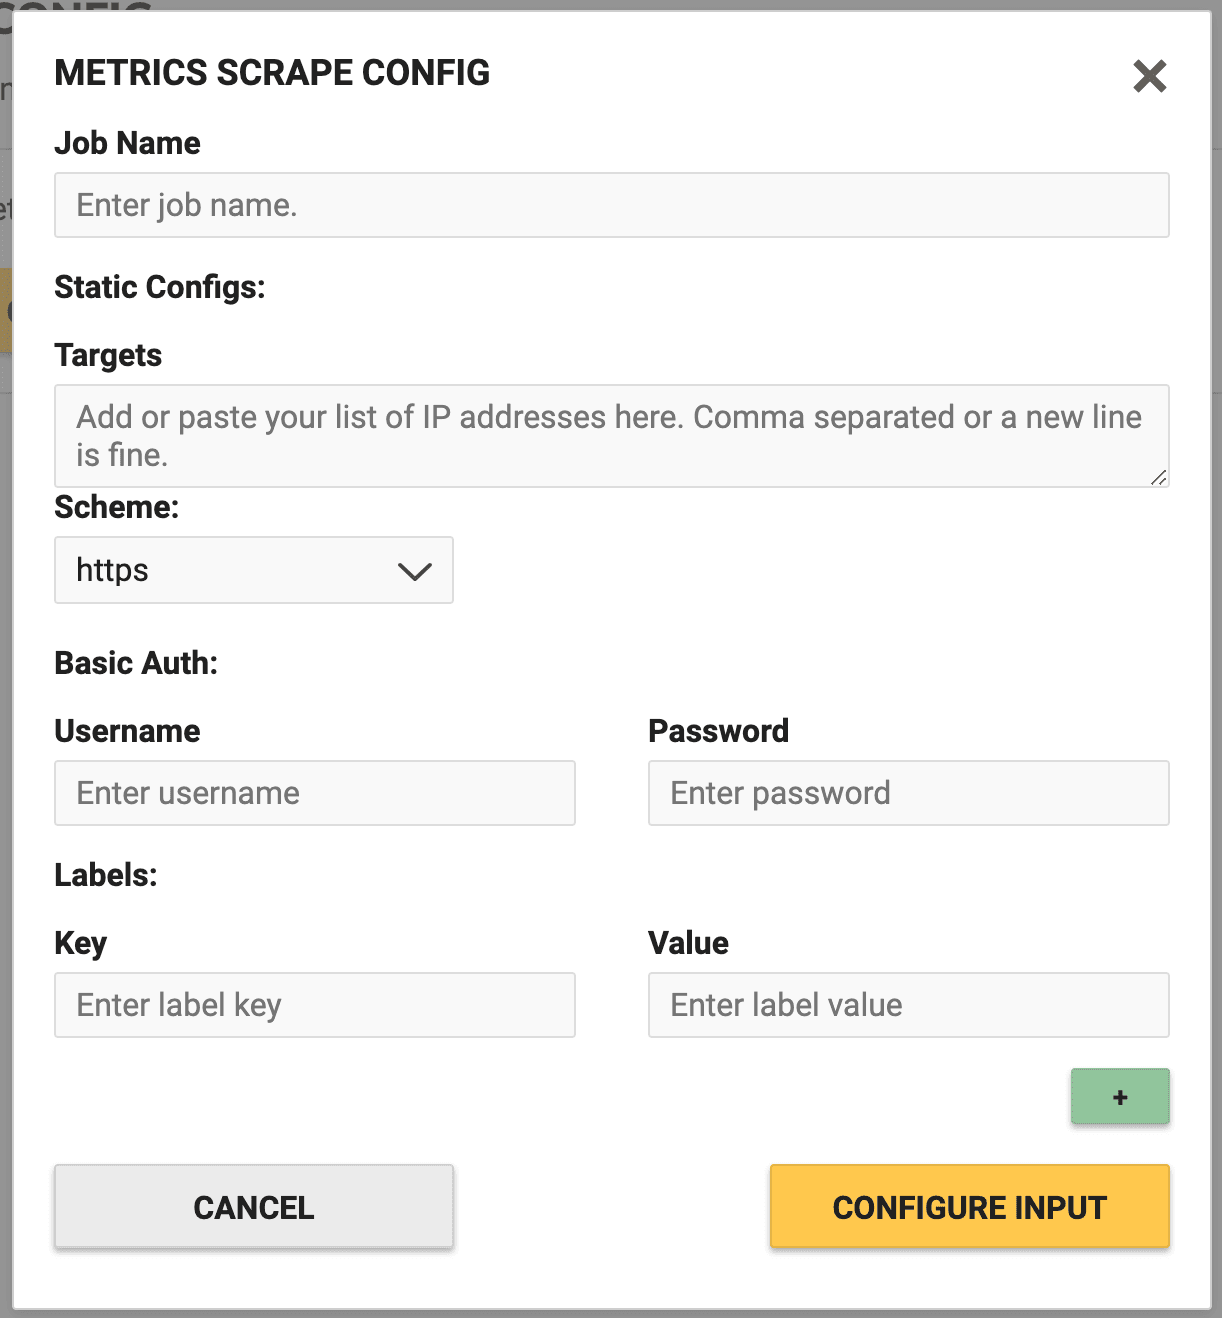The height and width of the screenshot is (1318, 1222).
Task: Click the Static Configs heading
Action: (x=160, y=287)
